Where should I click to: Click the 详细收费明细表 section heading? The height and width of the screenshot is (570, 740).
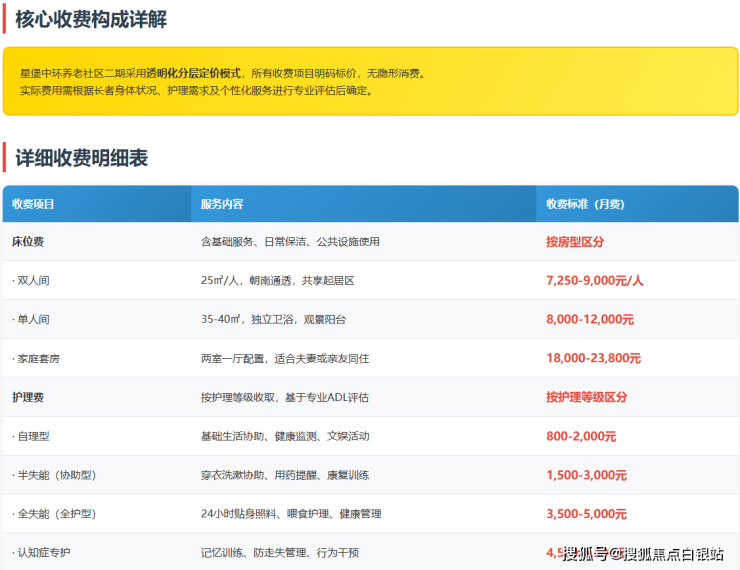click(x=81, y=158)
